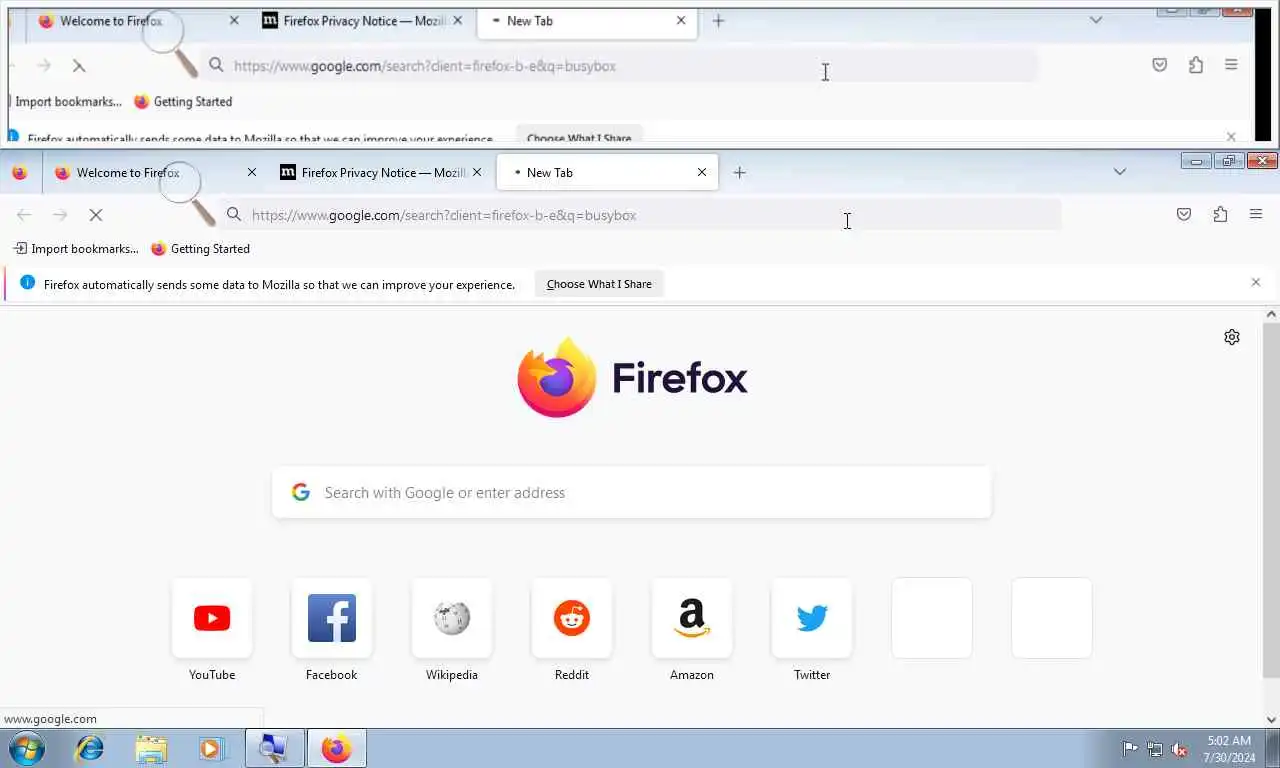This screenshot has width=1280, height=768.
Task: Open the Windows Start menu
Action: pos(26,748)
